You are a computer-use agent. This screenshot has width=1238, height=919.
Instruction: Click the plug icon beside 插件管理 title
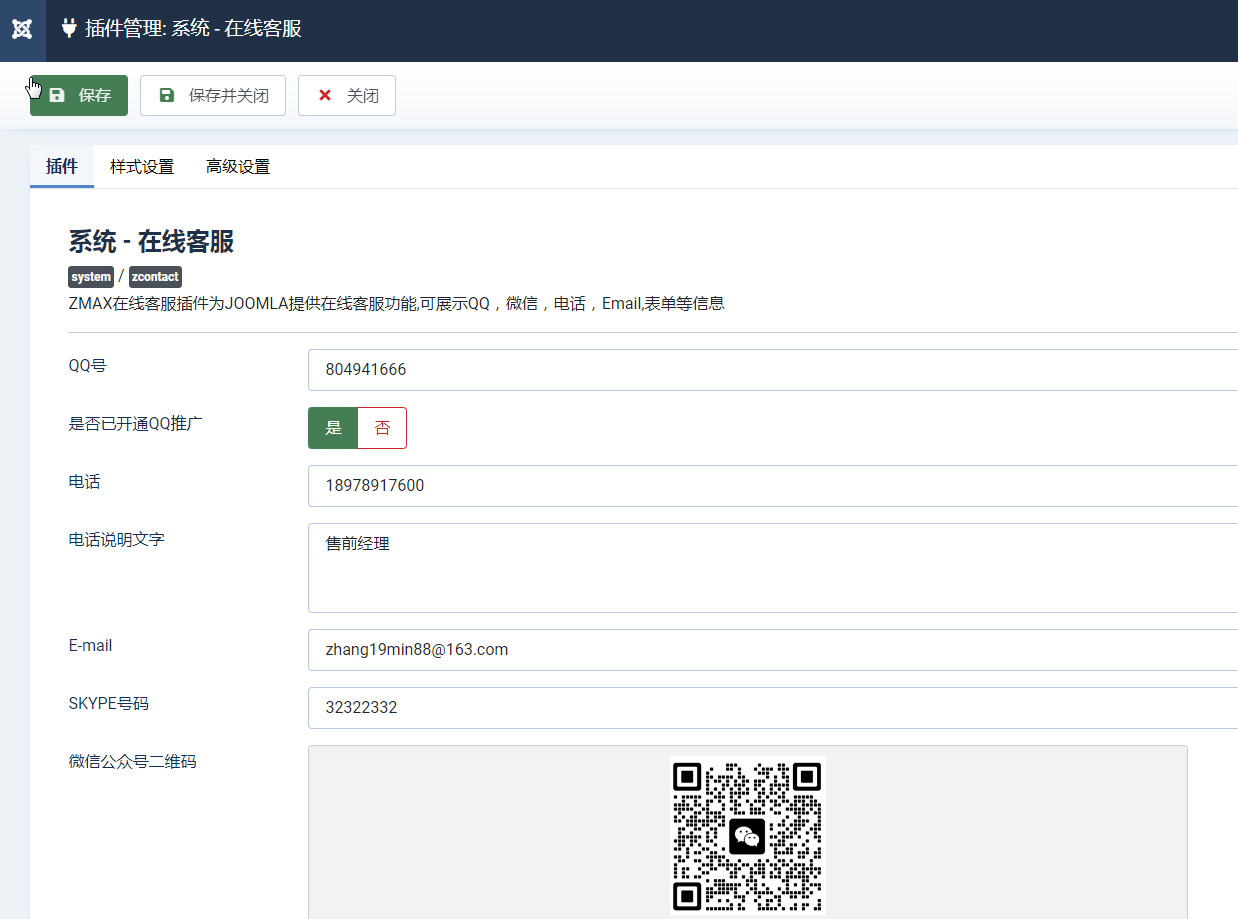(x=69, y=29)
